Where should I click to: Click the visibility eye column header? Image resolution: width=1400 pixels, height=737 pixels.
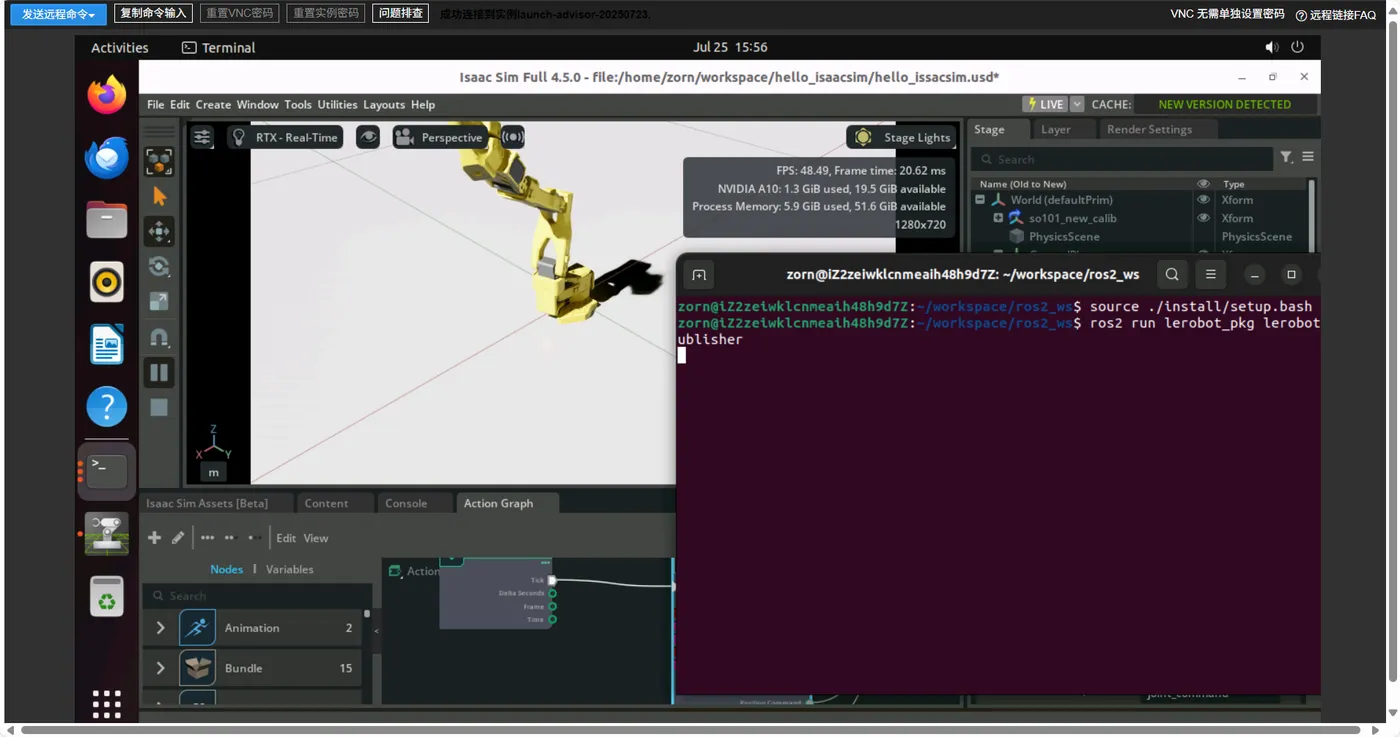click(x=1203, y=184)
